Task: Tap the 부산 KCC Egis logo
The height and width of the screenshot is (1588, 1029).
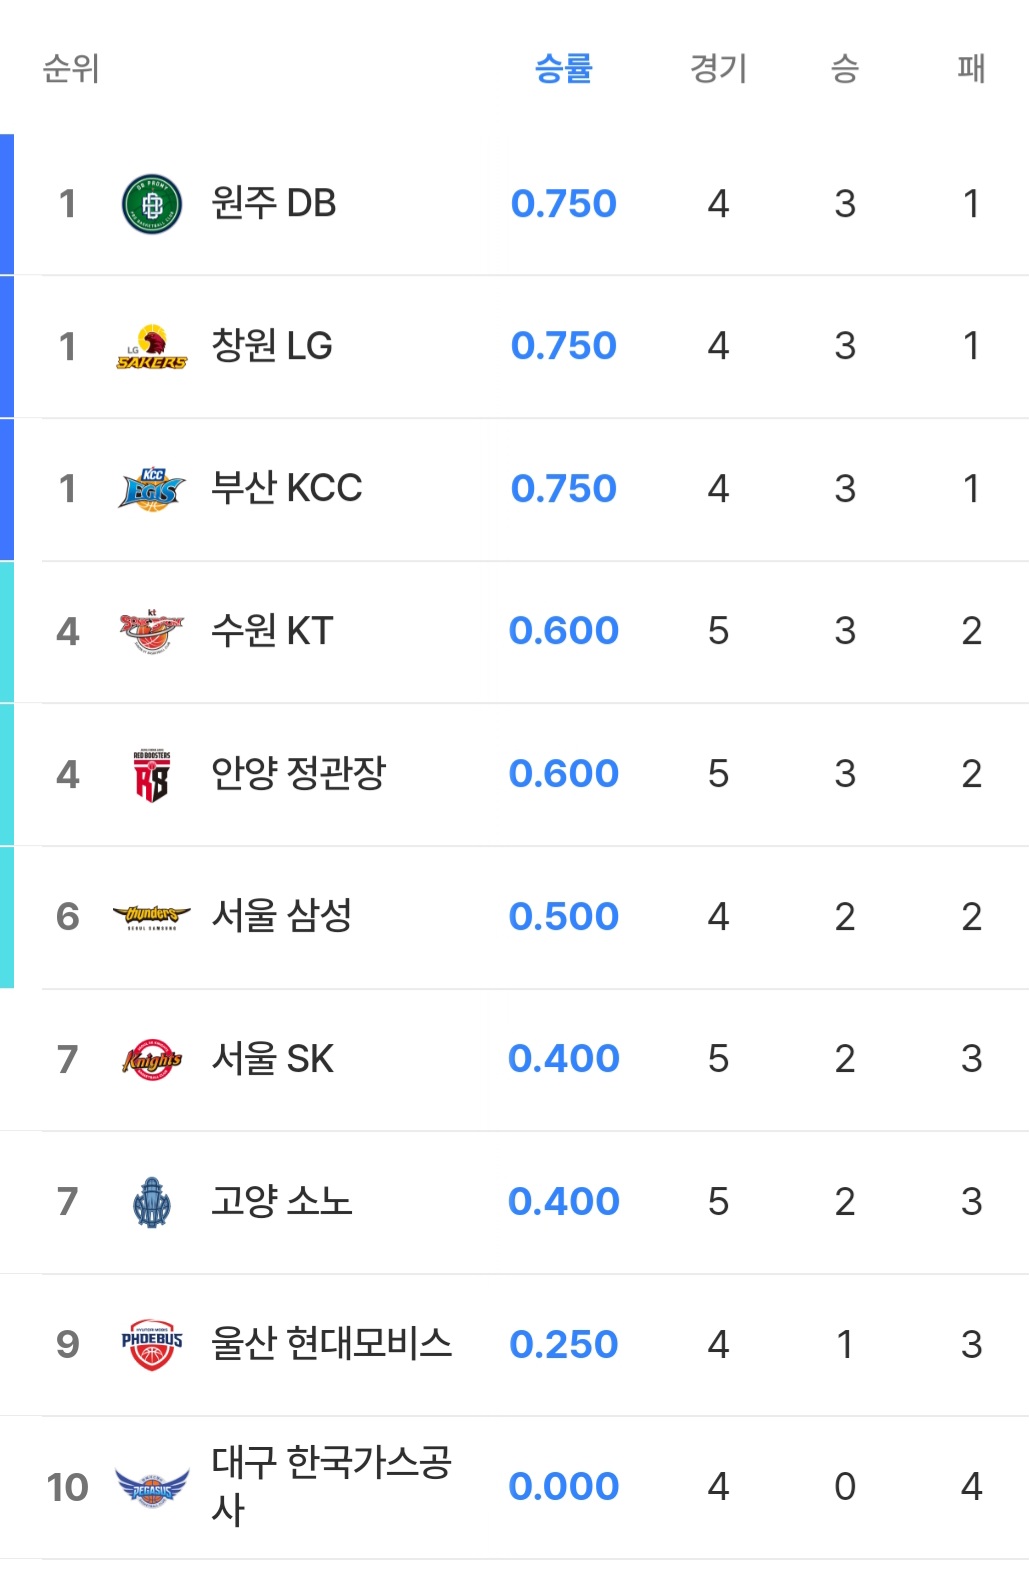Action: [x=152, y=489]
